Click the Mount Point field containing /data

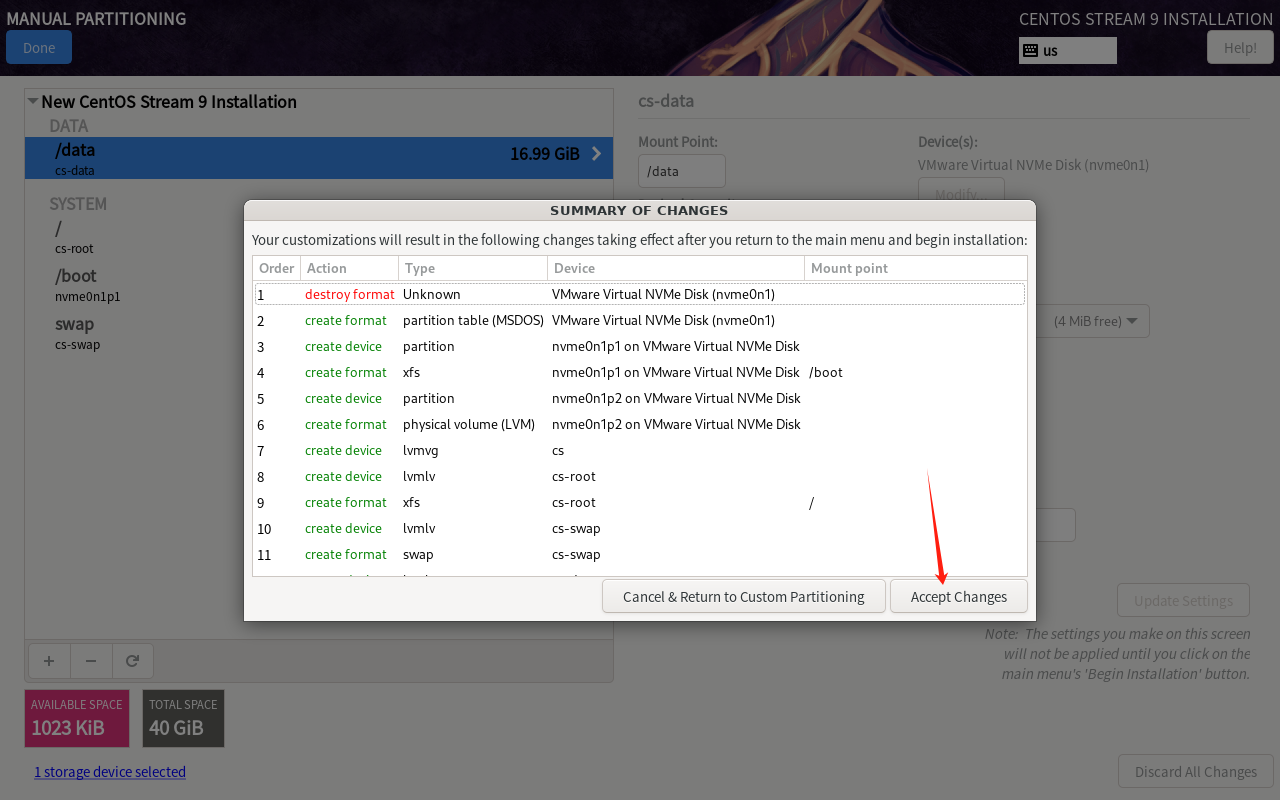click(682, 171)
